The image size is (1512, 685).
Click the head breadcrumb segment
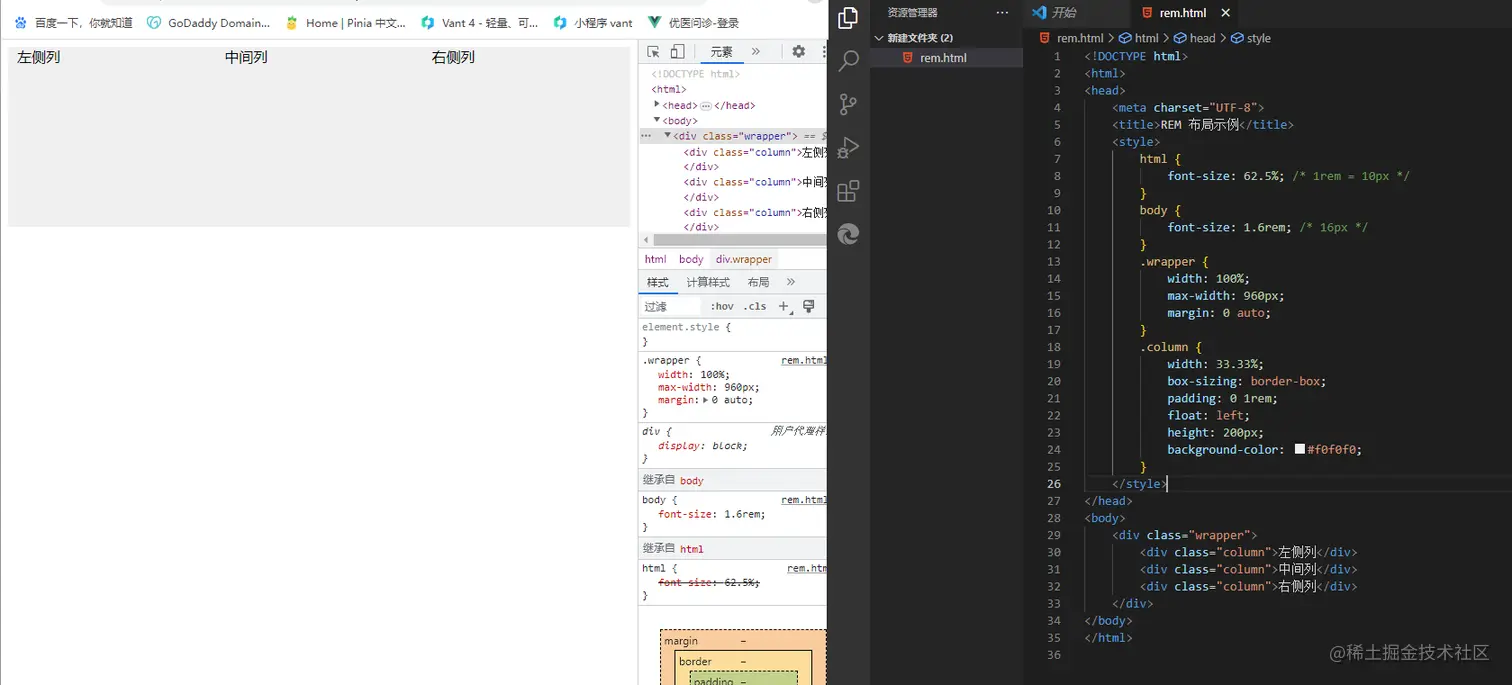tap(1195, 38)
